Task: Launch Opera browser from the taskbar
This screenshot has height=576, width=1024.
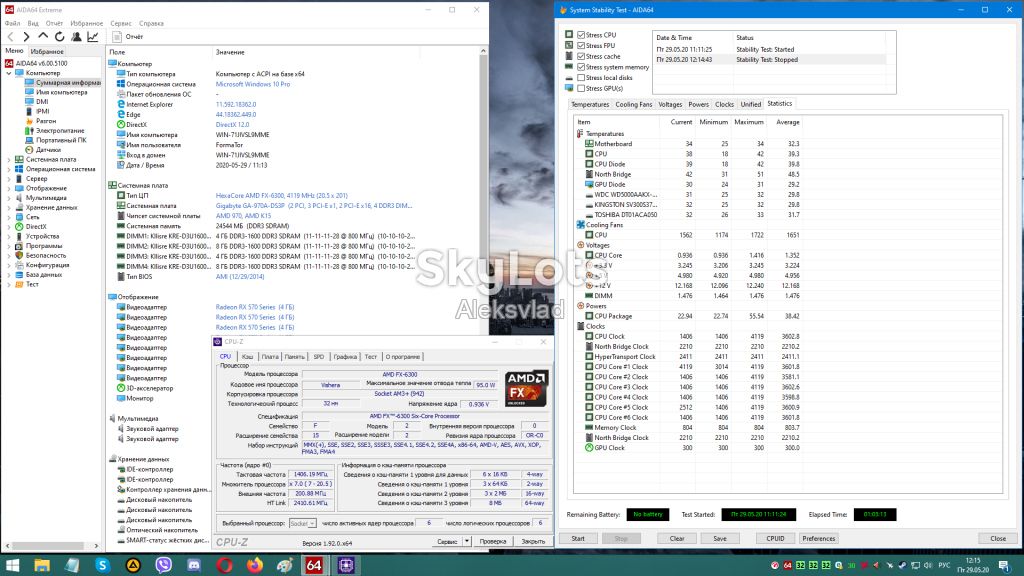Action: click(x=224, y=565)
